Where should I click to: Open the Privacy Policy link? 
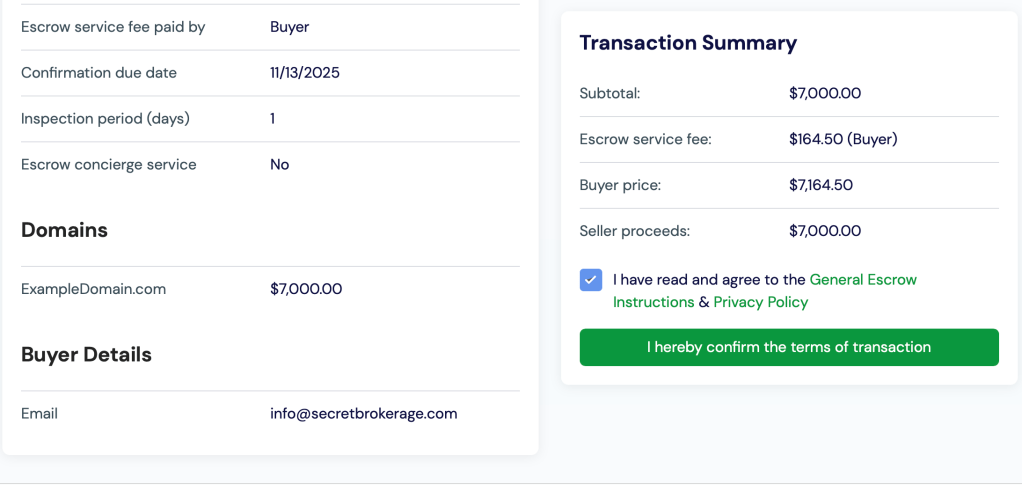pyautogui.click(x=760, y=302)
